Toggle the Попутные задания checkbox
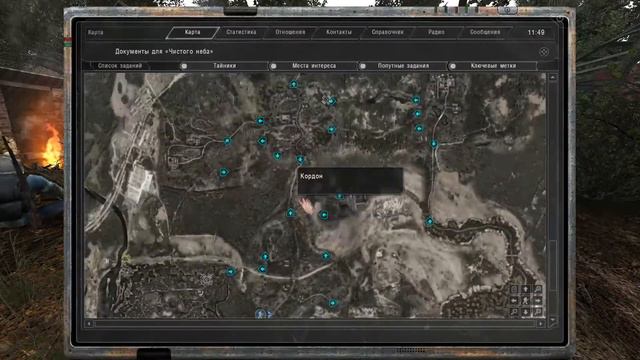Image resolution: width=640 pixels, height=360 pixels. [x=363, y=66]
